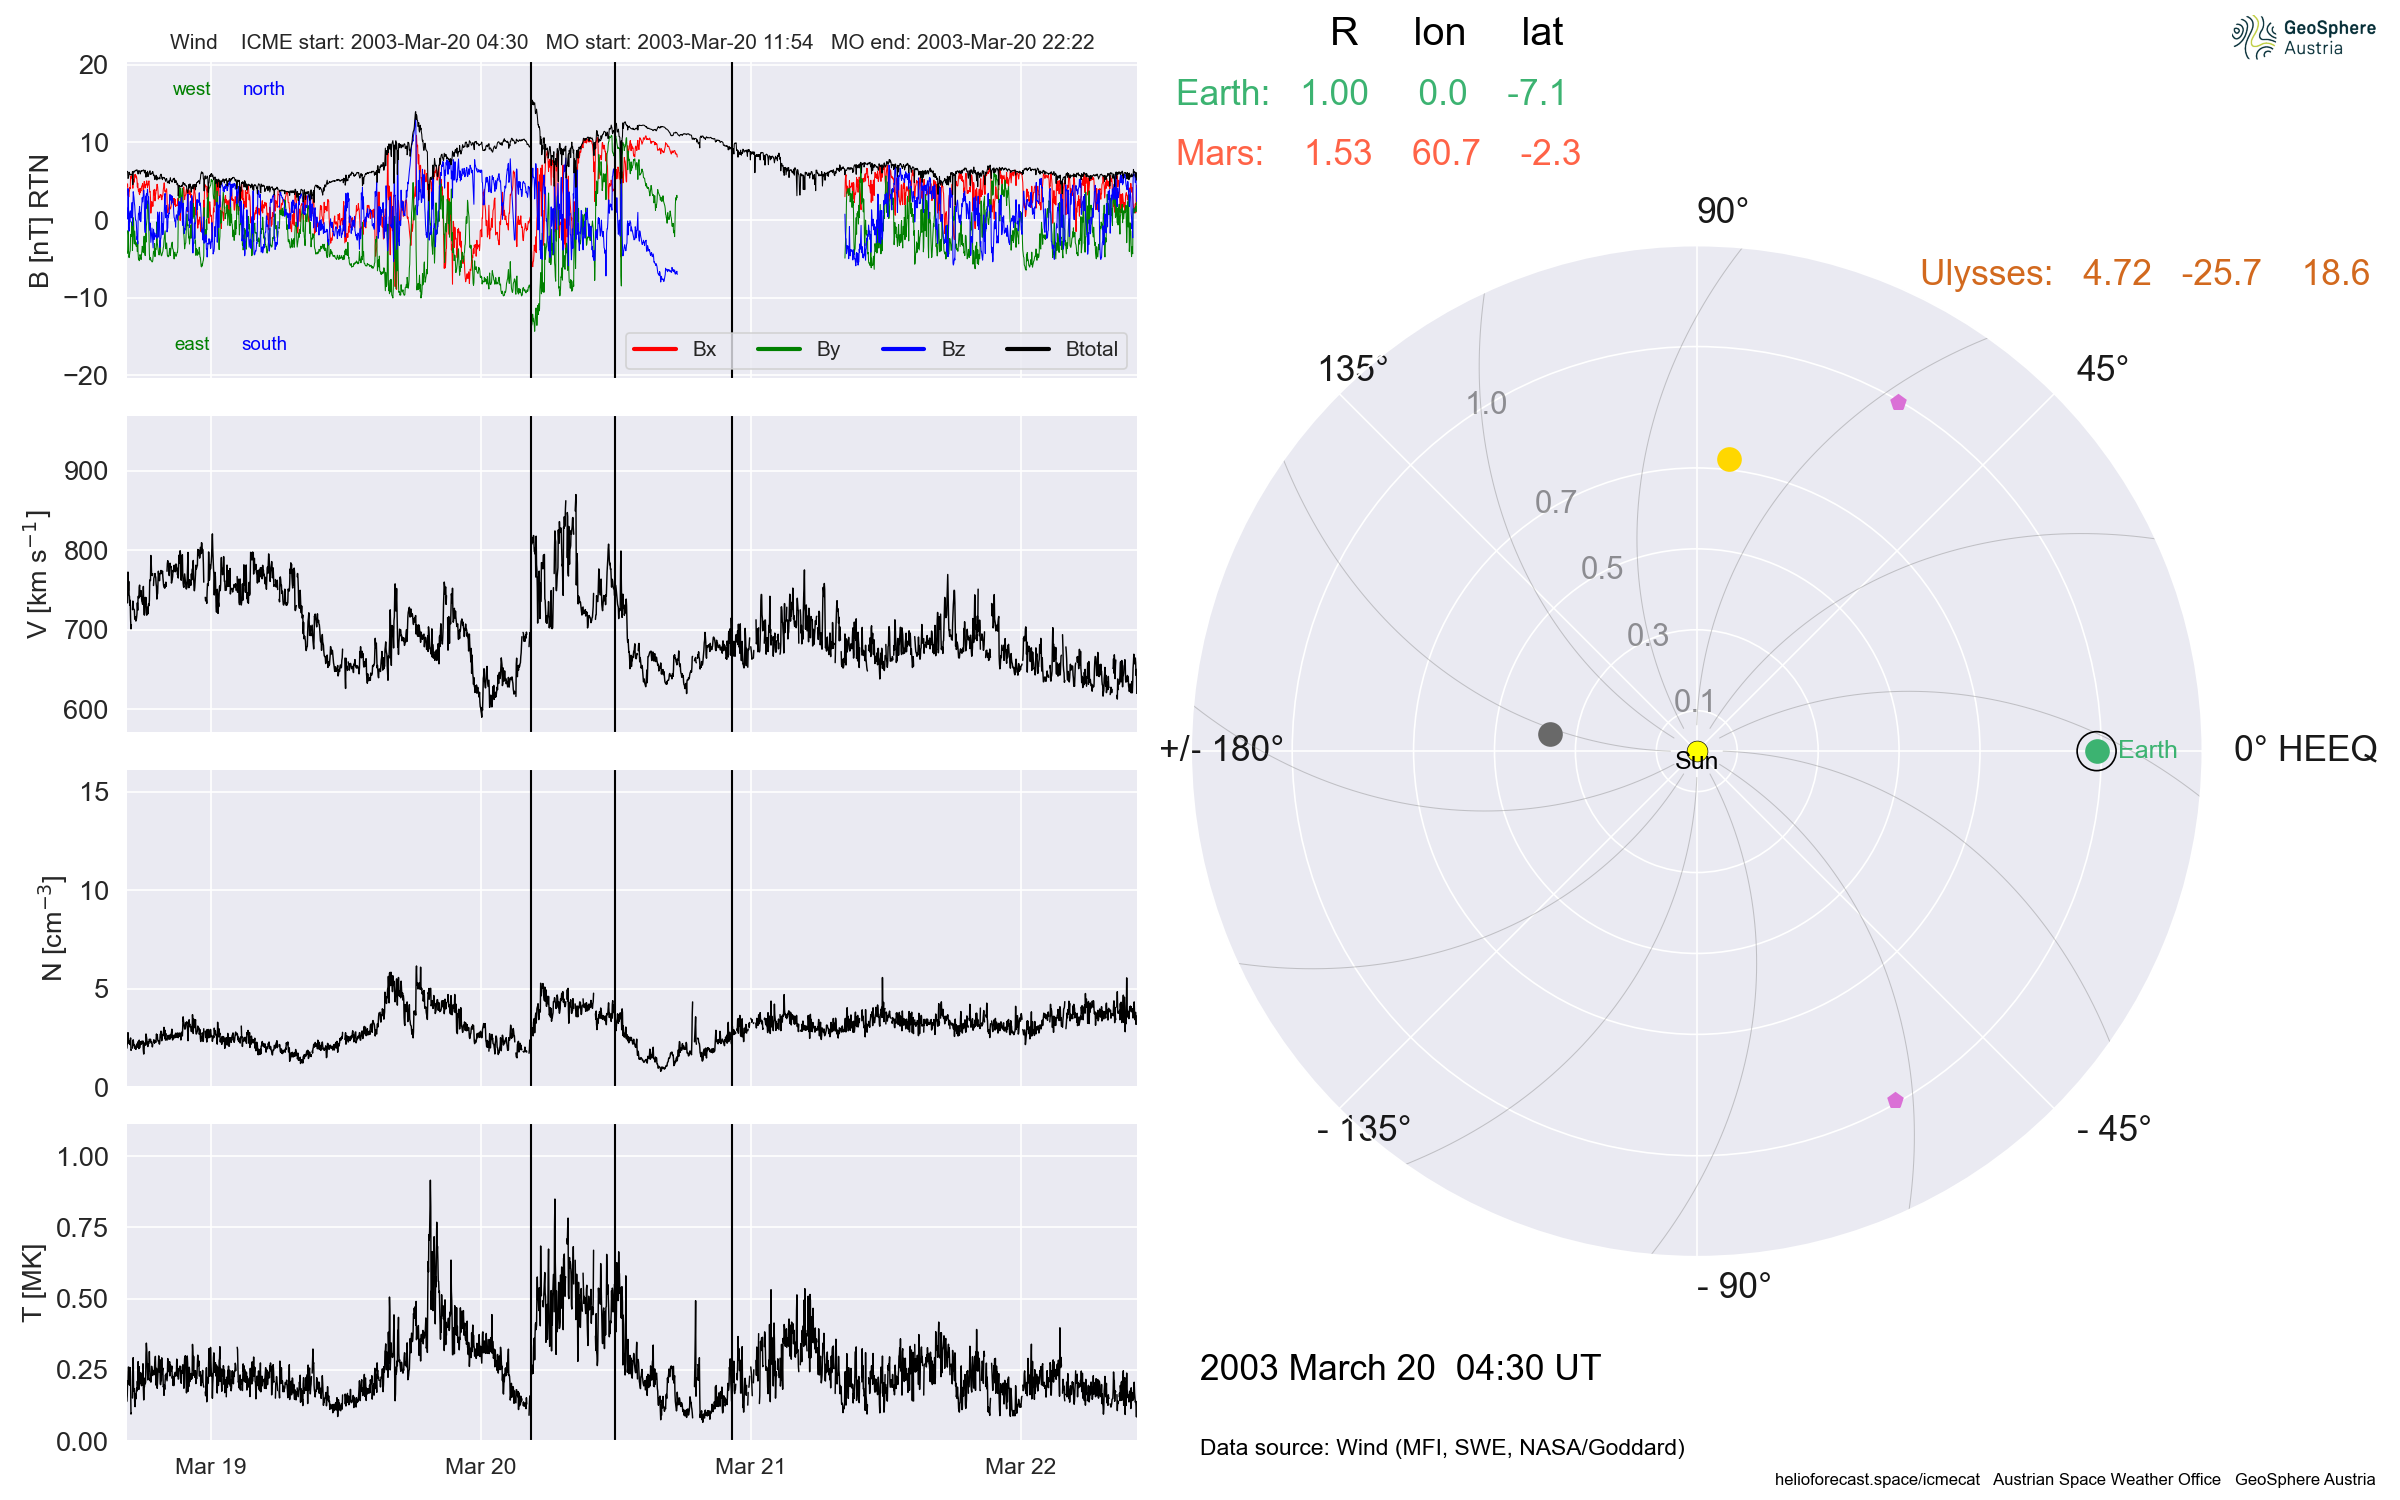Click the 'ICME start: 2003-Mar-20 04:30' title text
Viewport: 2400px width, 1500px height.
tap(384, 42)
